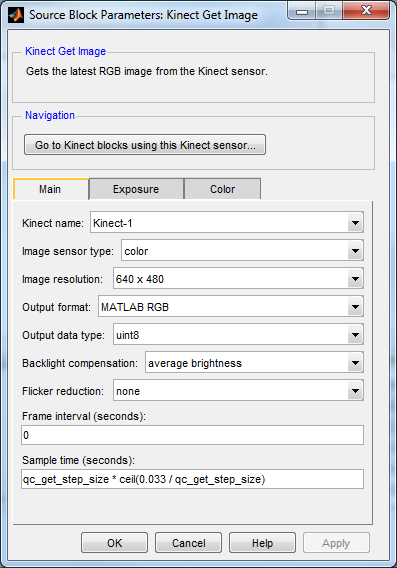Viewport: 397px width, 568px height.
Task: Click the 'Kinect Get Image' group title
Action: (66, 51)
